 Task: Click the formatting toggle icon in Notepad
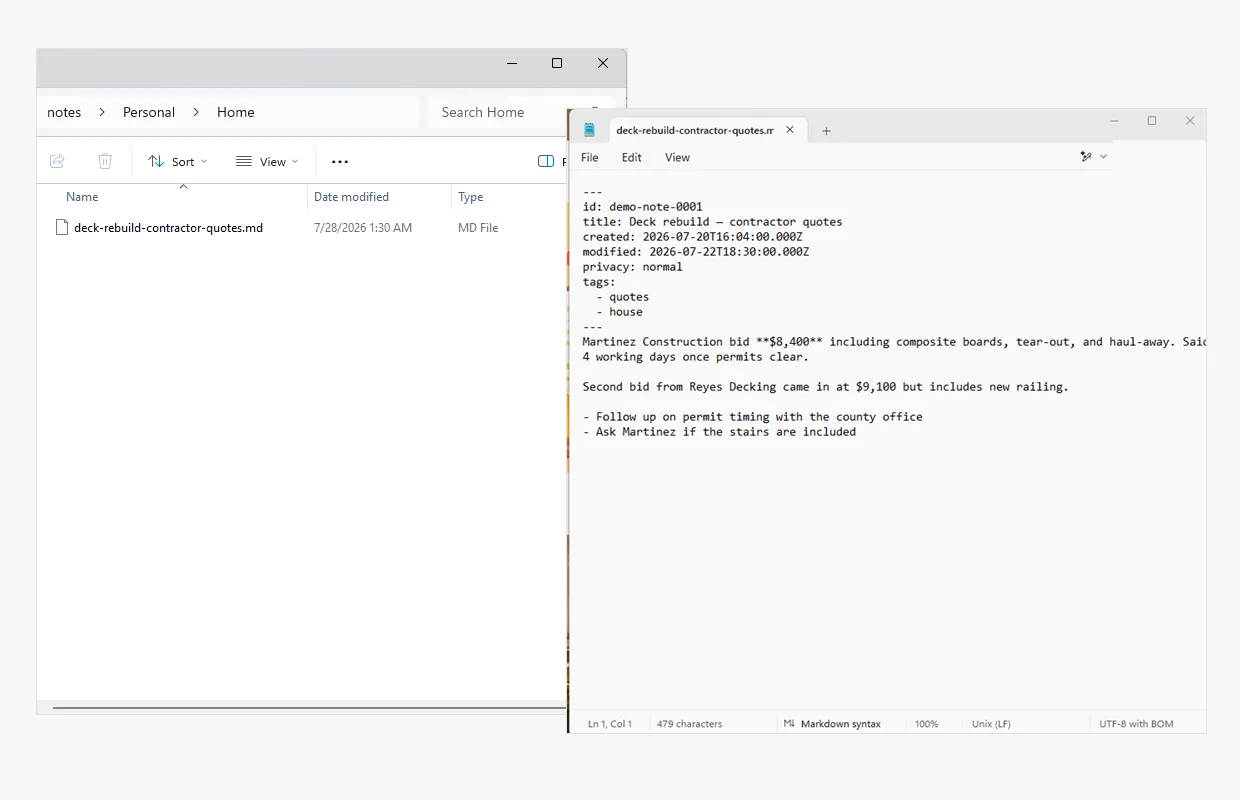tap(1086, 157)
